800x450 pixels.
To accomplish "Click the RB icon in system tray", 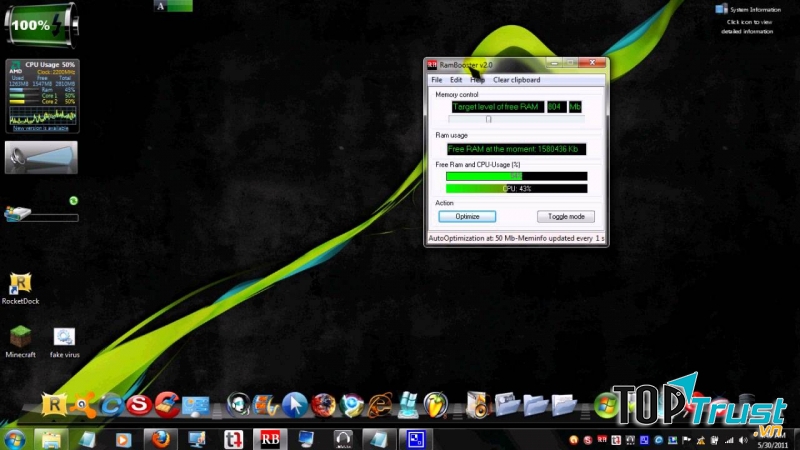I will [x=602, y=439].
